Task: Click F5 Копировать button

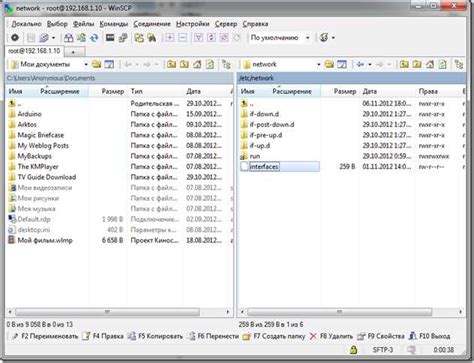Action: pos(156,336)
